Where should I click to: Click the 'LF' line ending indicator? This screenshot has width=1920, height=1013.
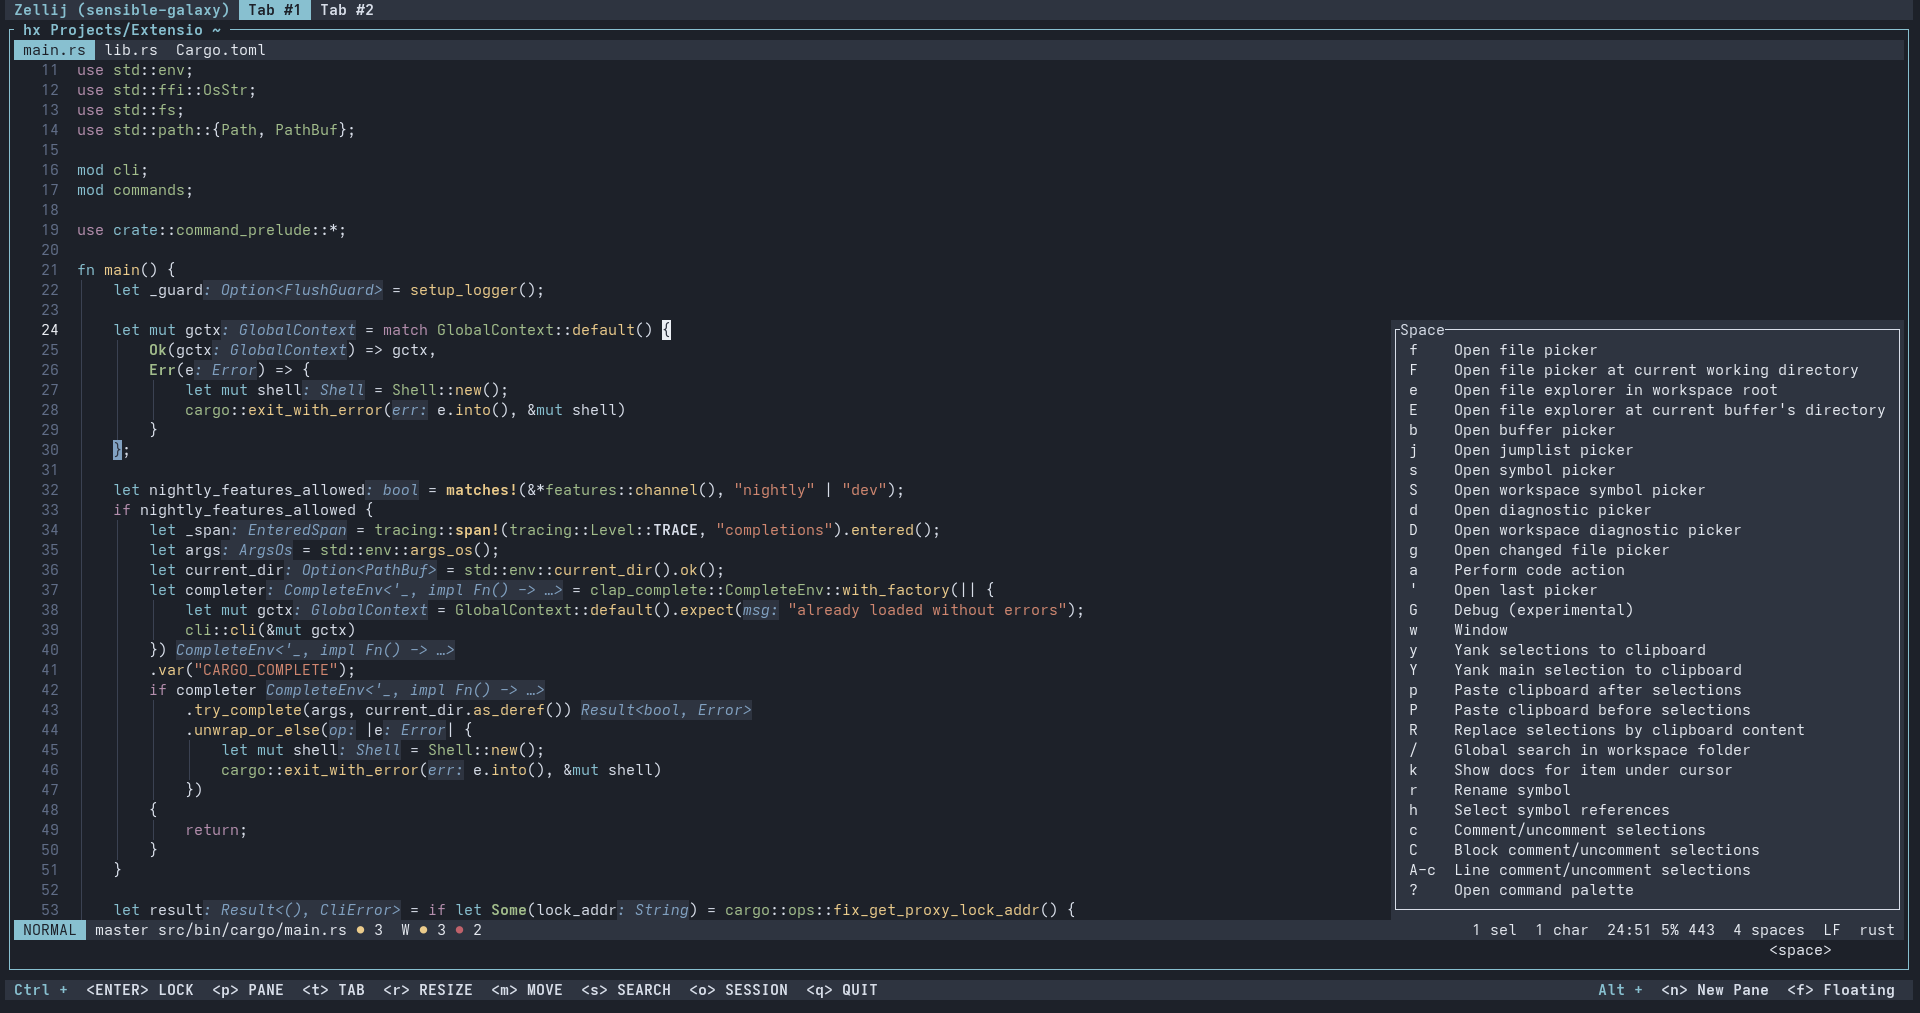(x=1832, y=930)
